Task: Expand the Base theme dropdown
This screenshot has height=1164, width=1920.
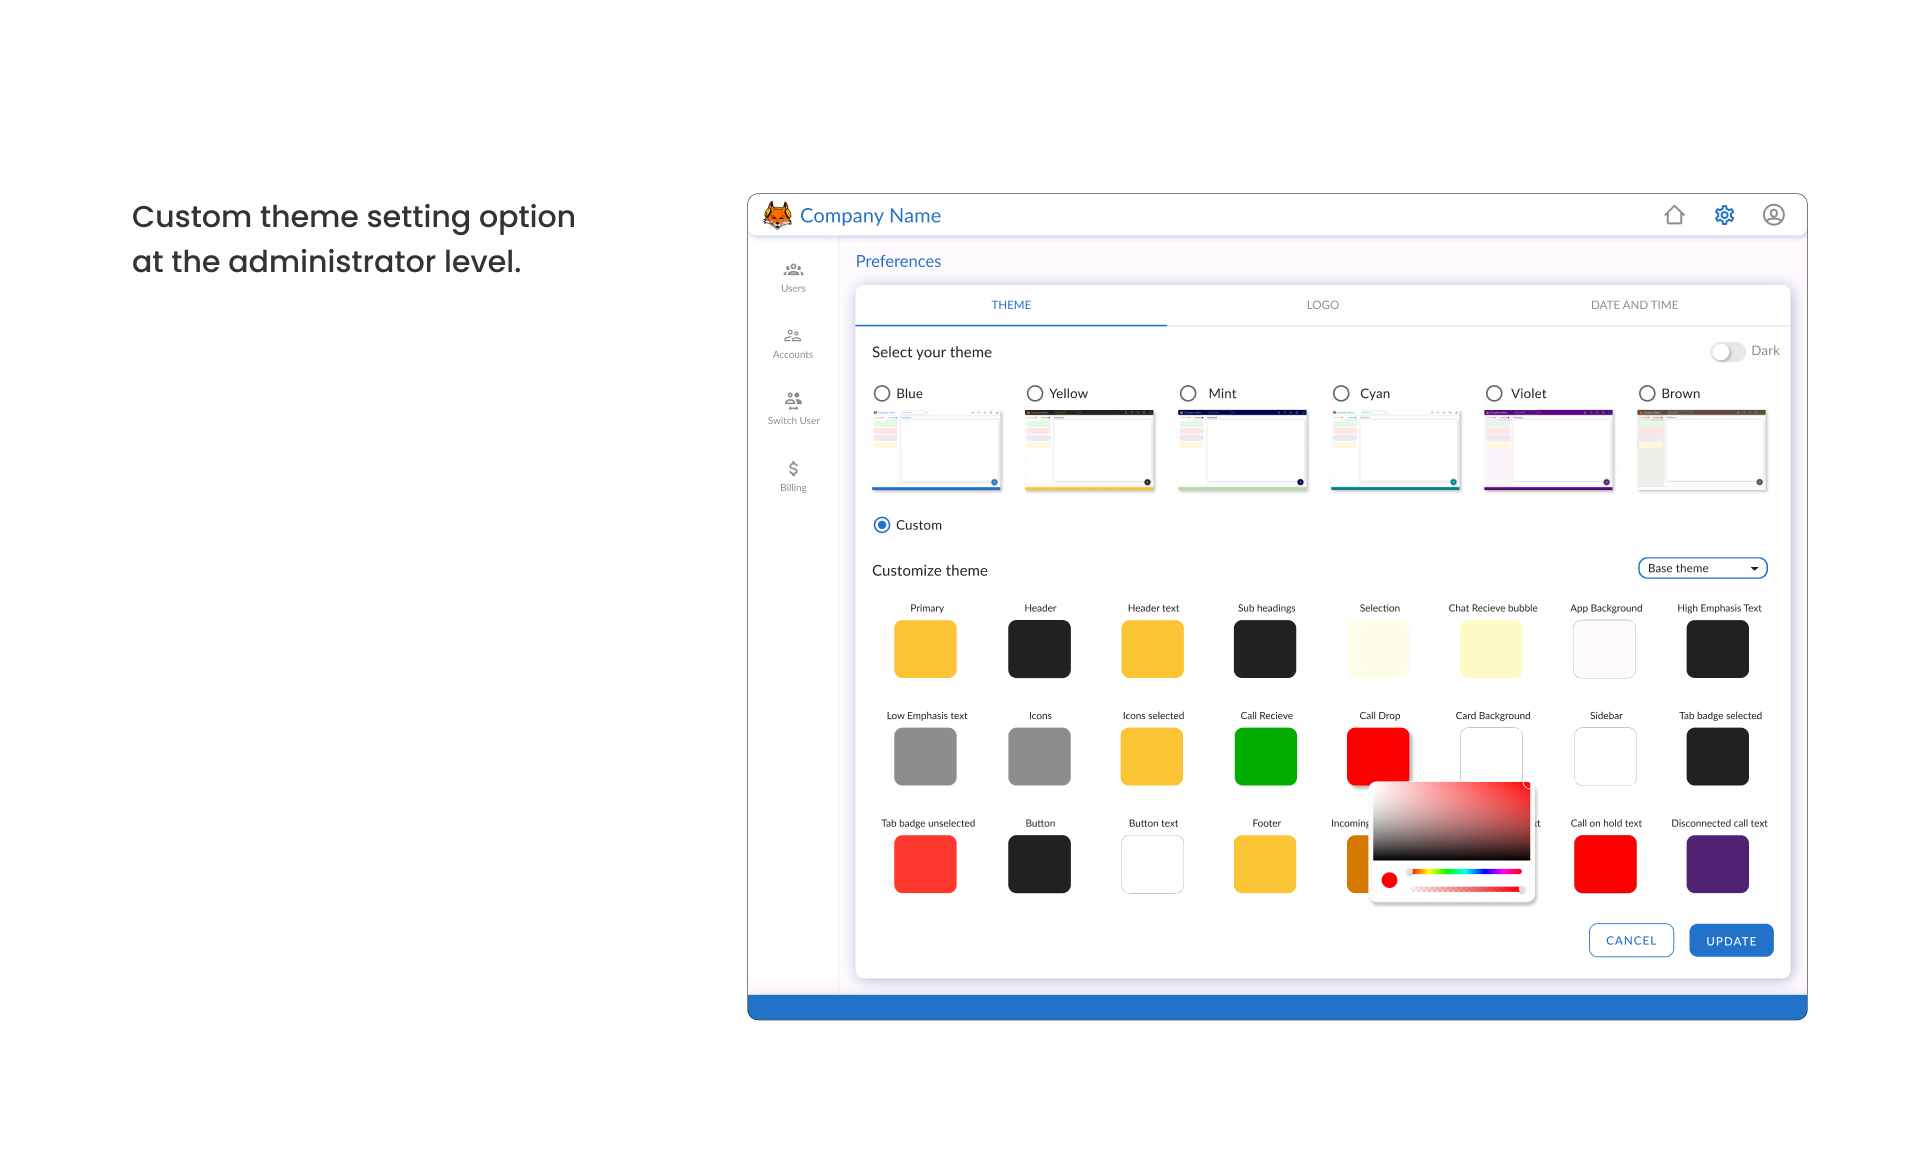Action: [x=1702, y=568]
